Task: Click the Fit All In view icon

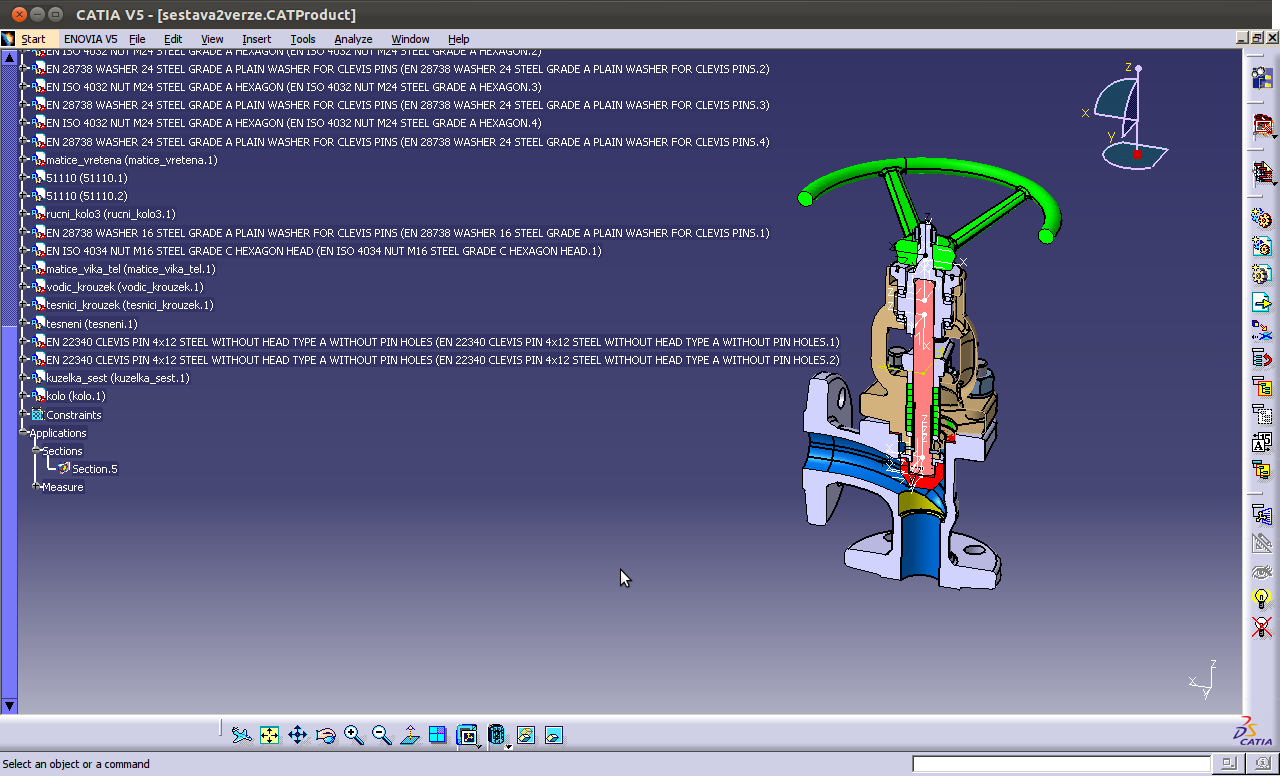Action: pyautogui.click(x=269, y=735)
